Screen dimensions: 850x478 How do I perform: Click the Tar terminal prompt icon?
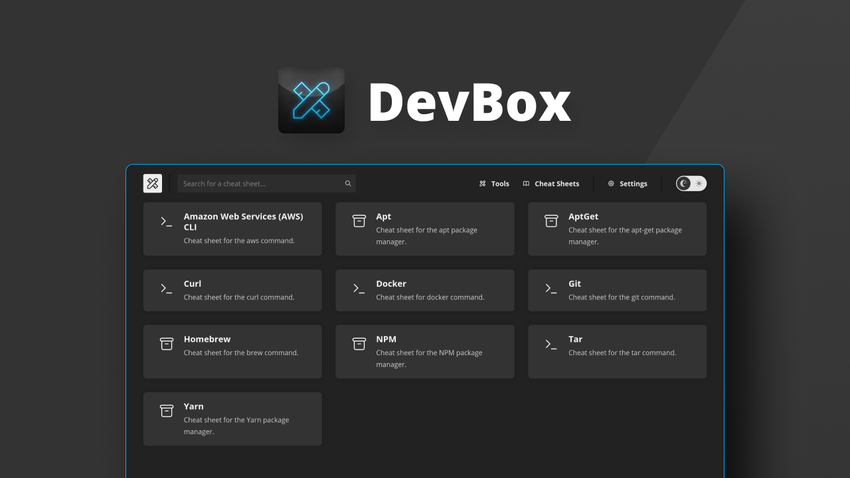click(x=551, y=344)
